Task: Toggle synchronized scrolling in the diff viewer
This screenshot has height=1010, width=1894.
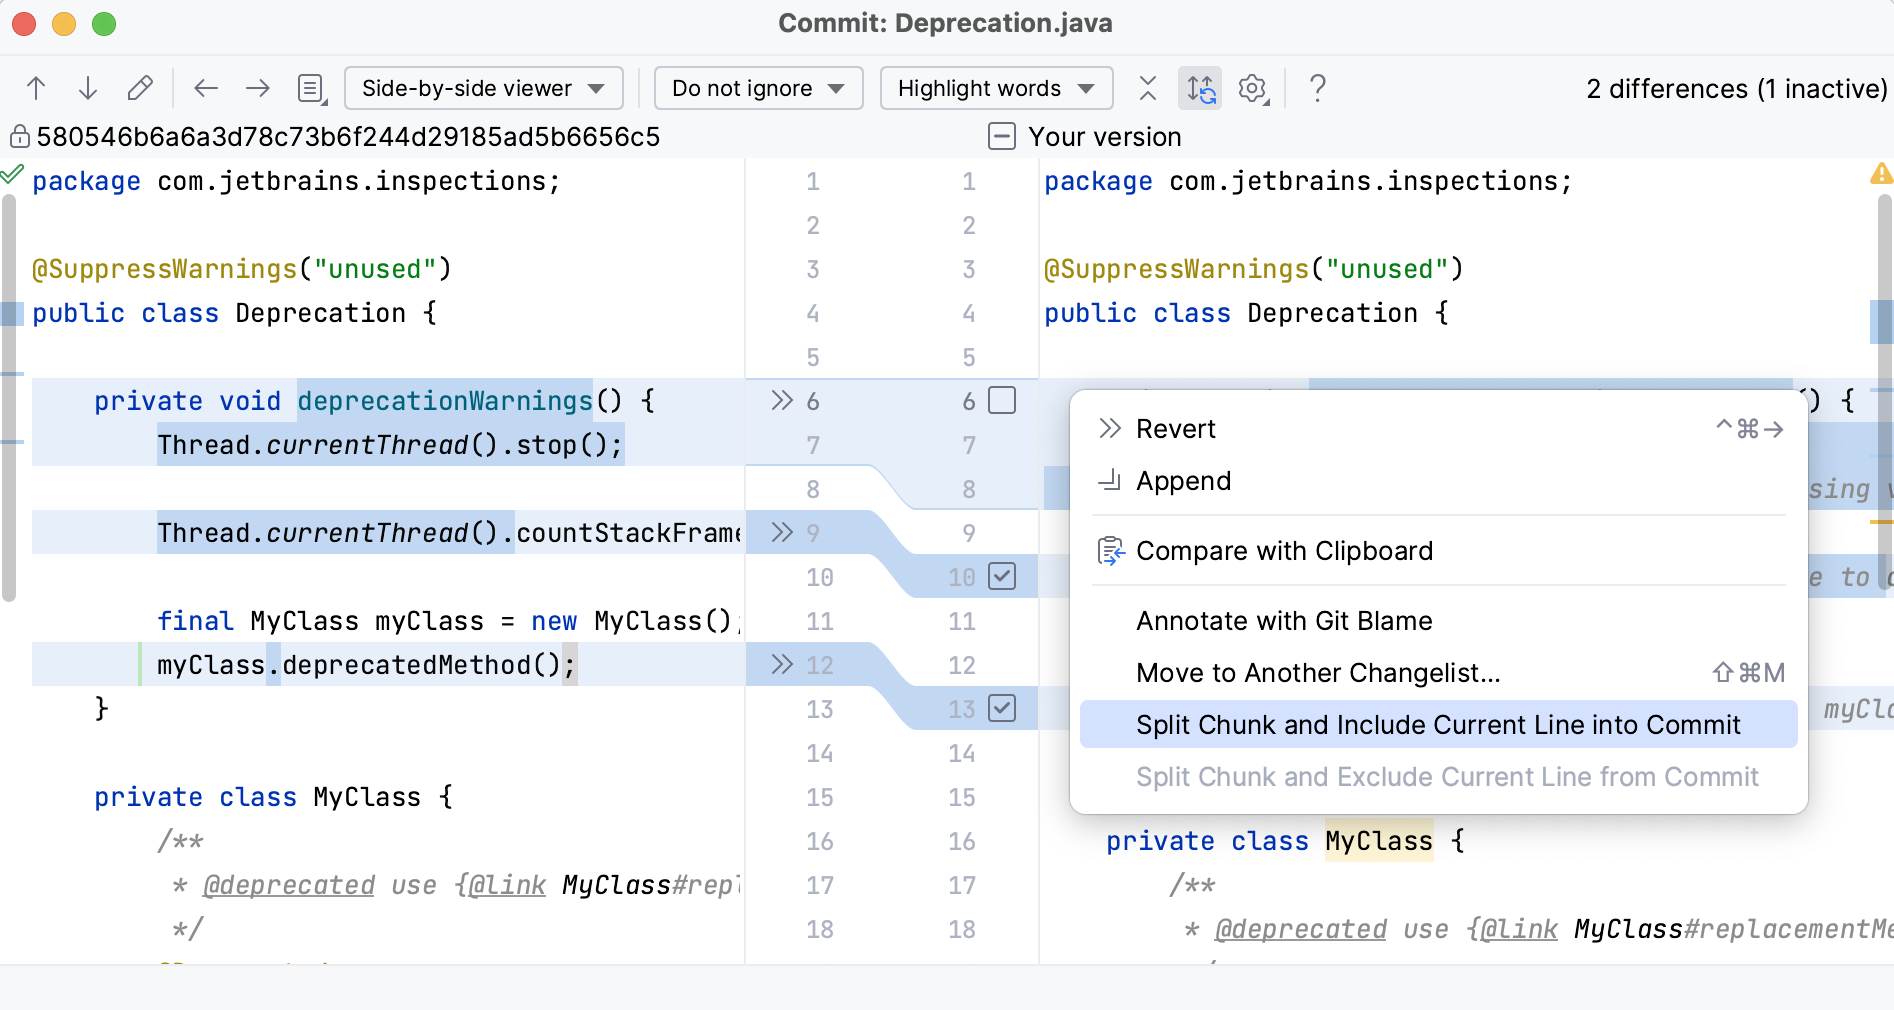Action: (x=1200, y=88)
